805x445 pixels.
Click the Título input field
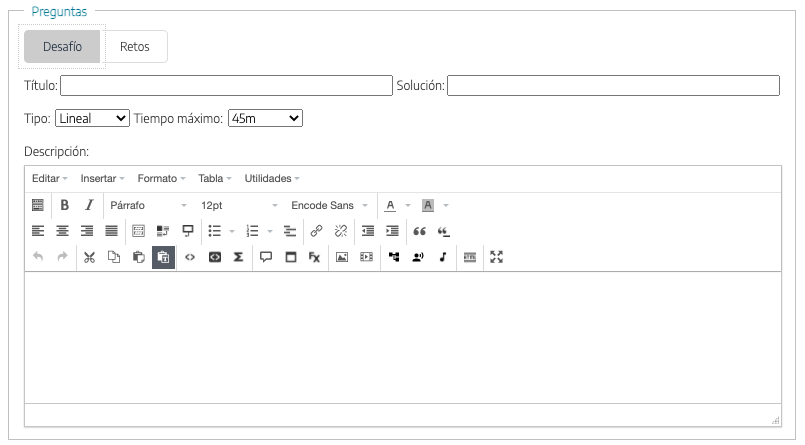pos(226,86)
